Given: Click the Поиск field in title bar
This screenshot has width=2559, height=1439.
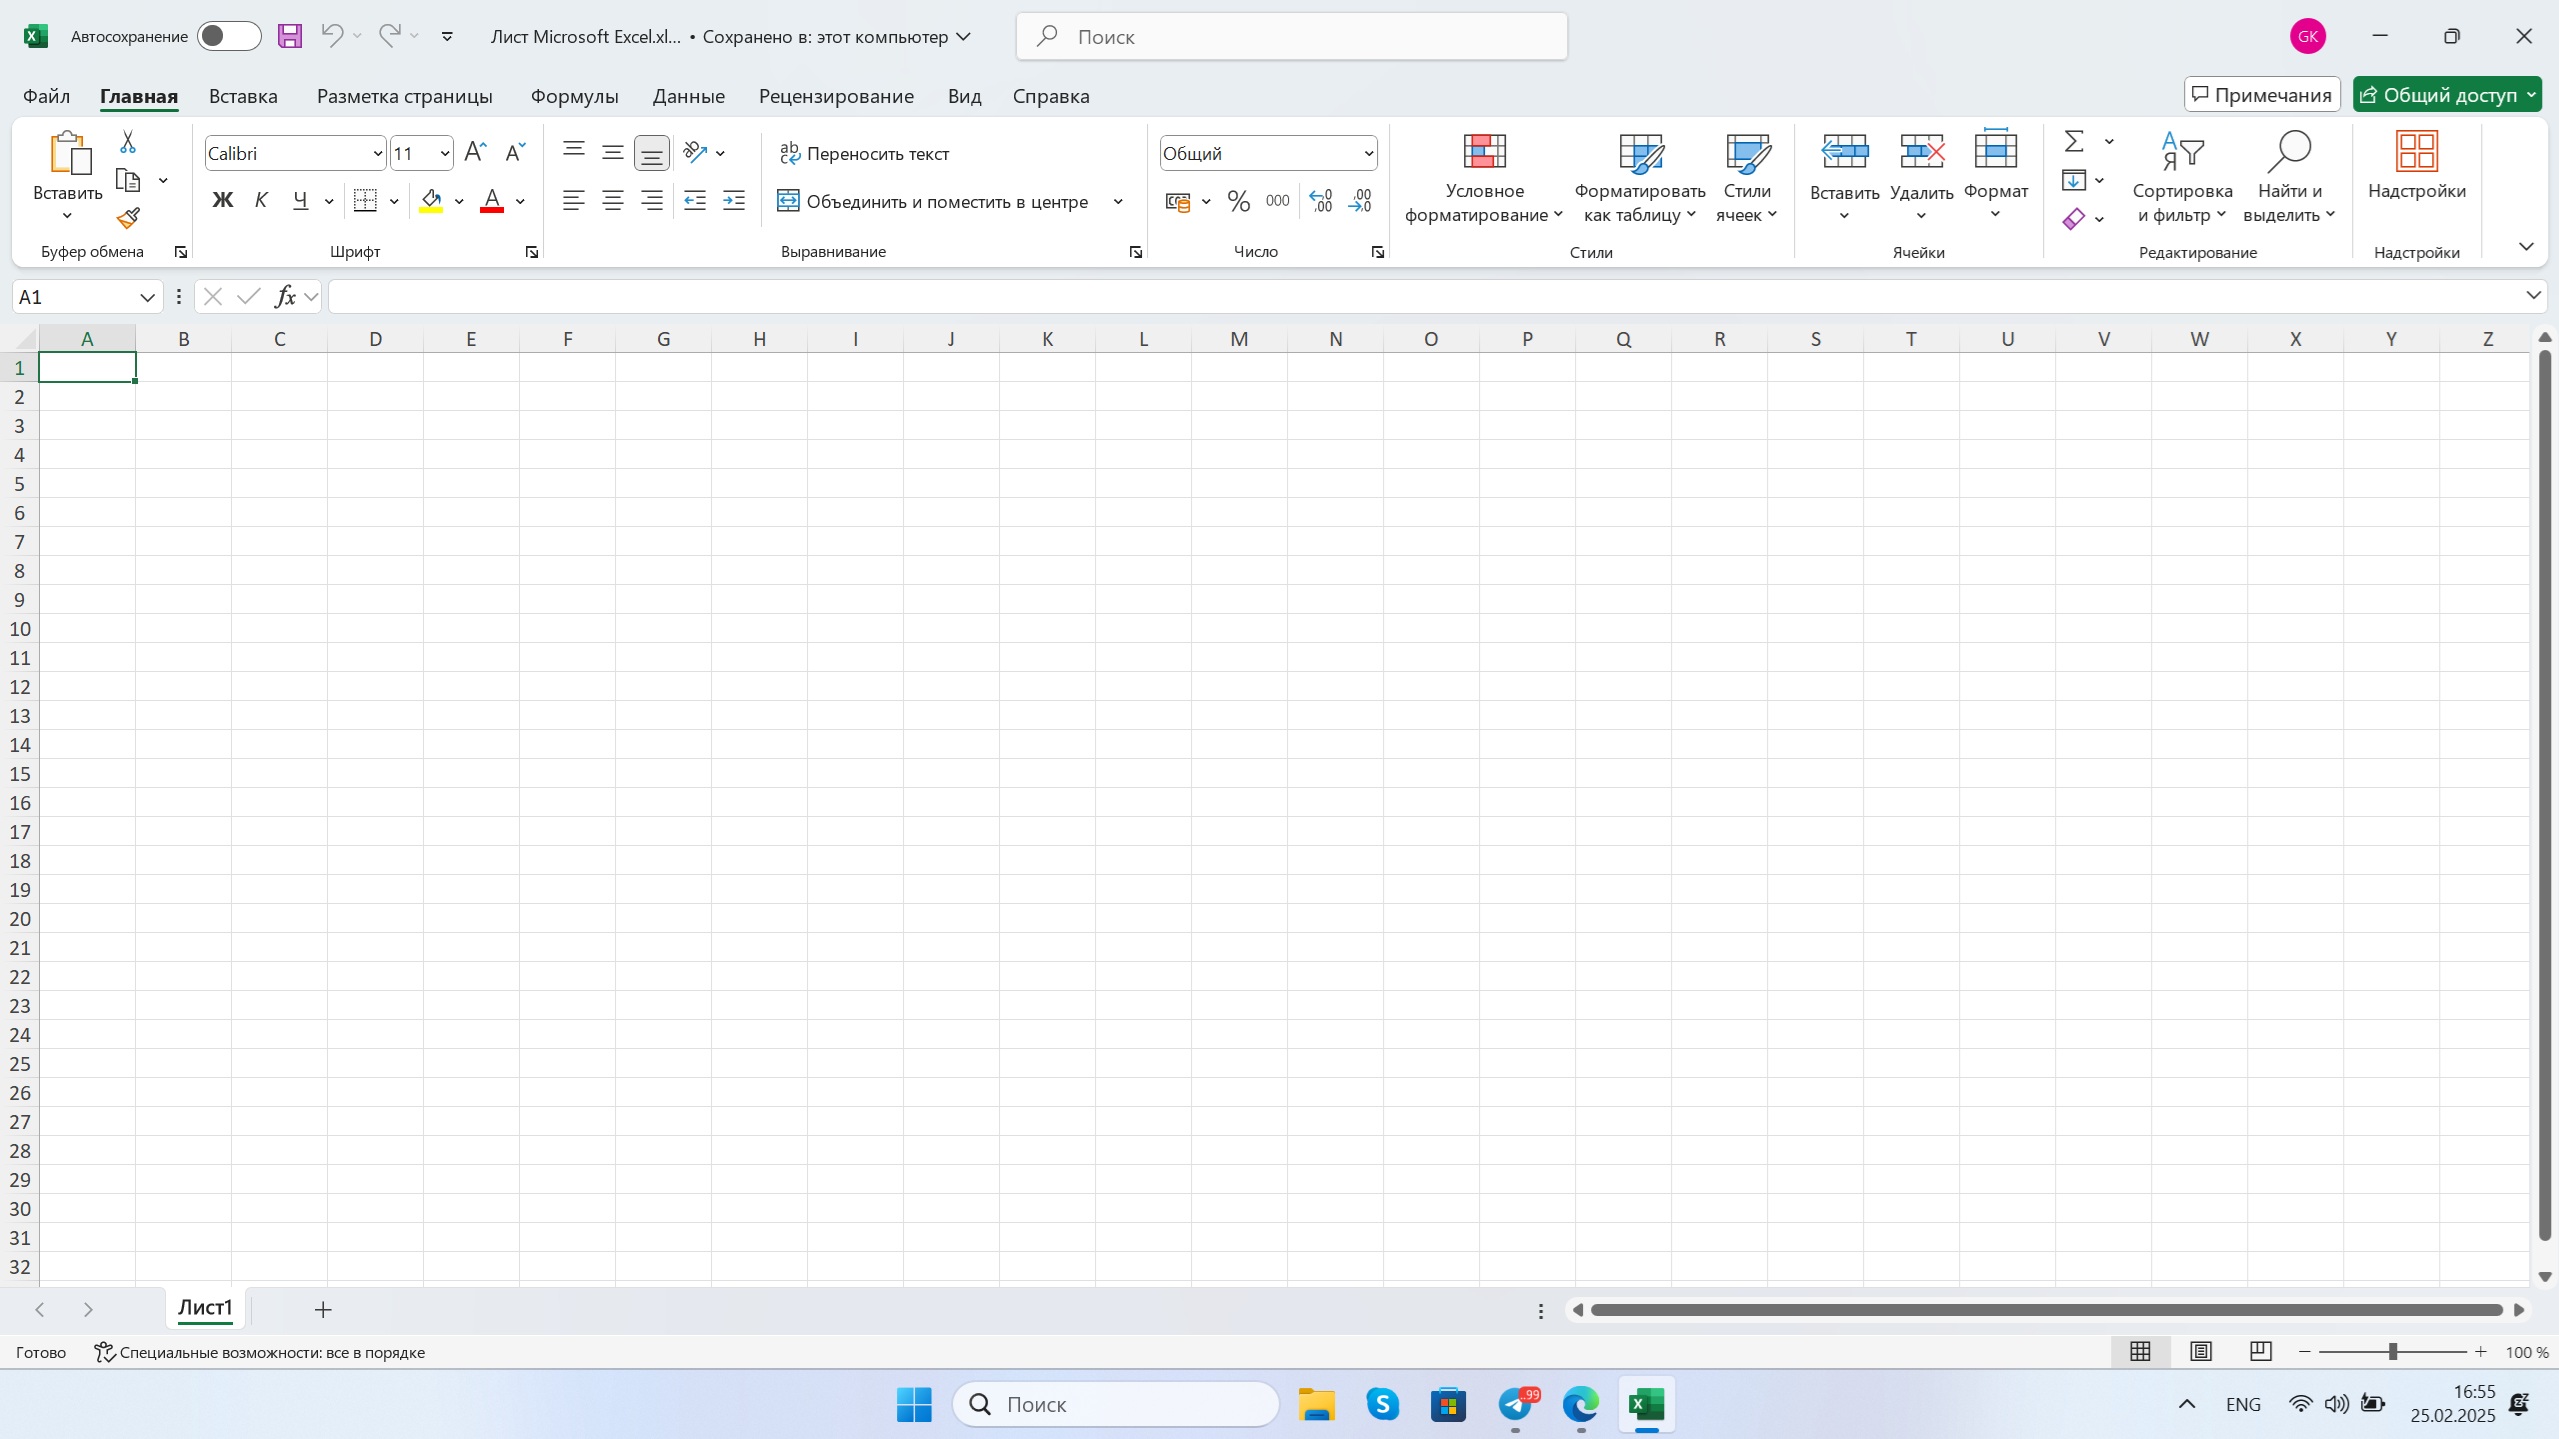Looking at the screenshot, I should pyautogui.click(x=1290, y=36).
